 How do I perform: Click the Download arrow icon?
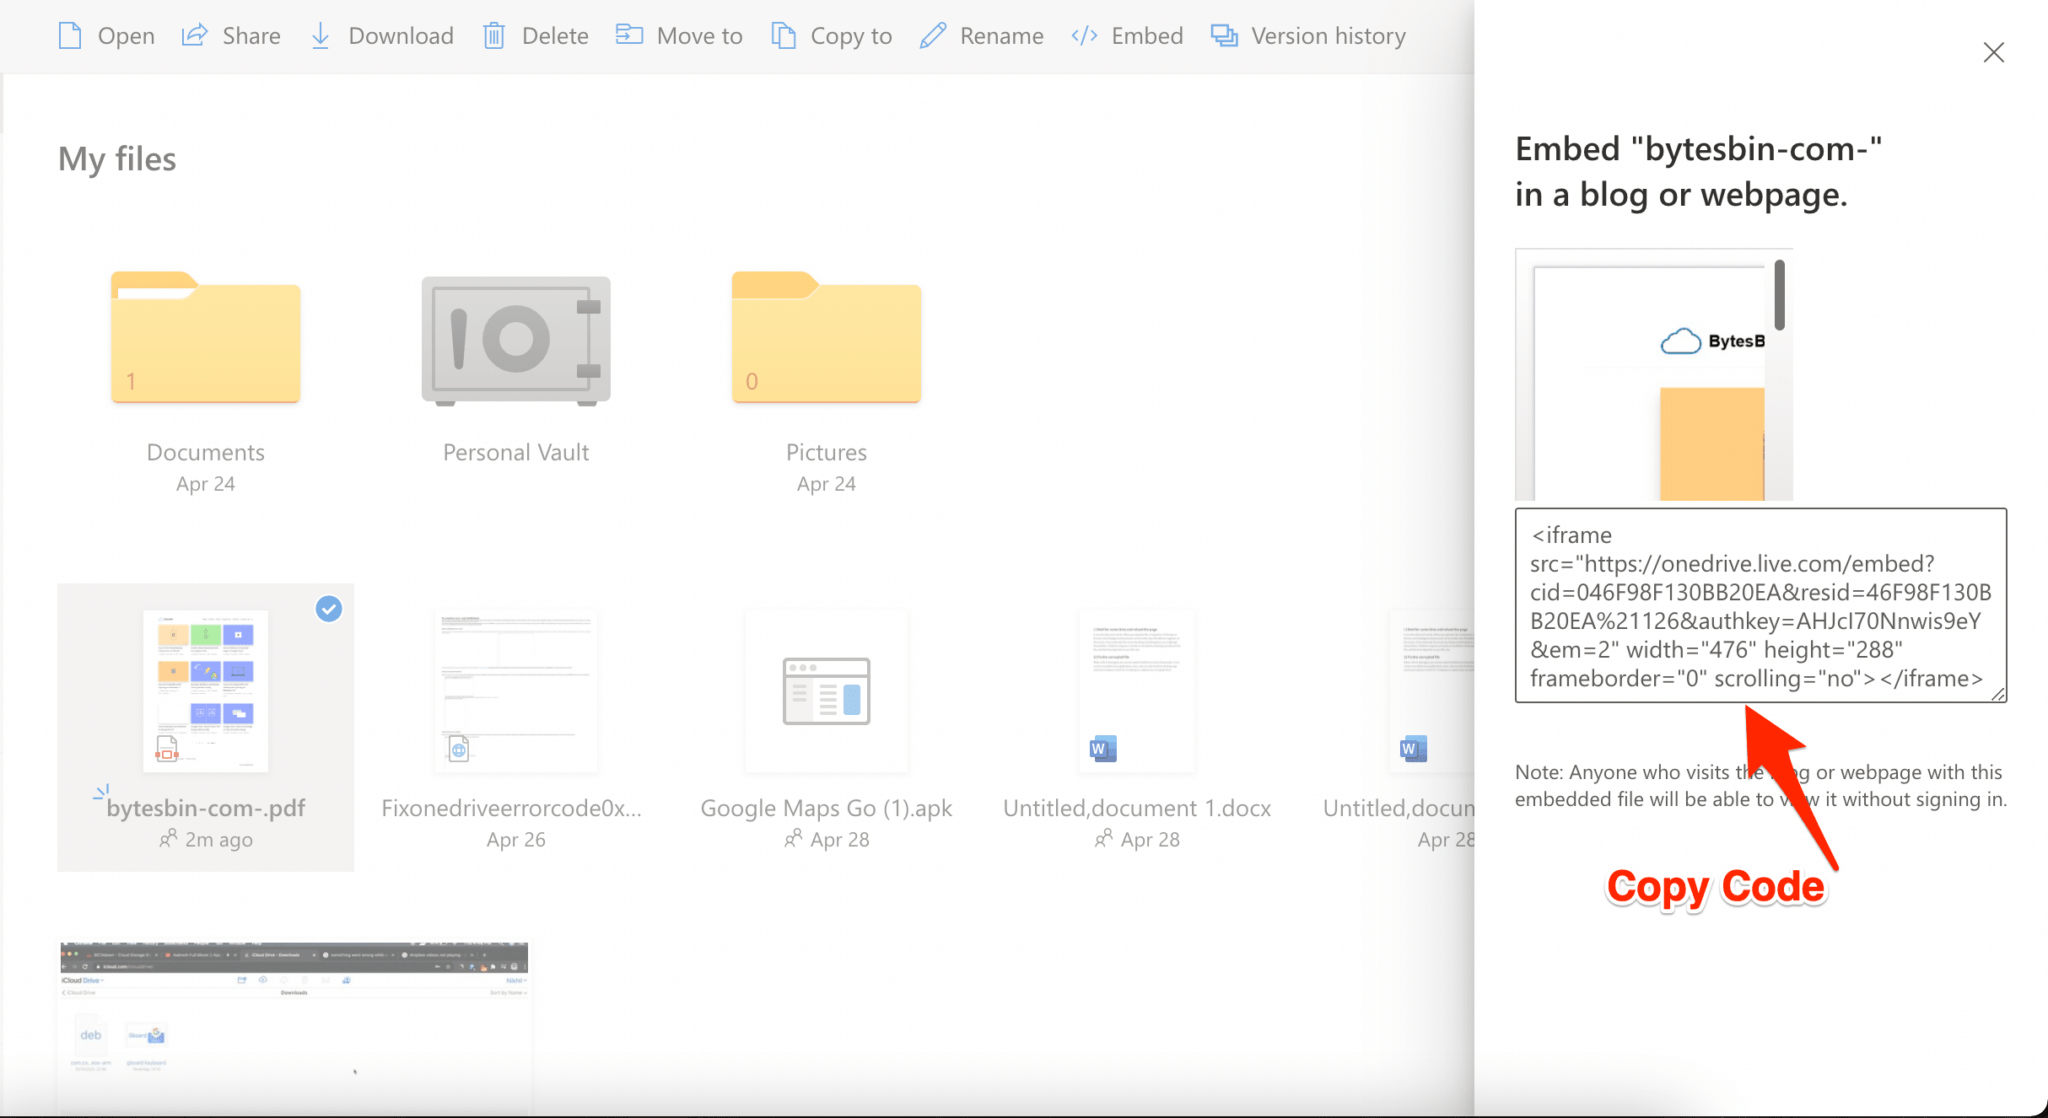[x=320, y=36]
